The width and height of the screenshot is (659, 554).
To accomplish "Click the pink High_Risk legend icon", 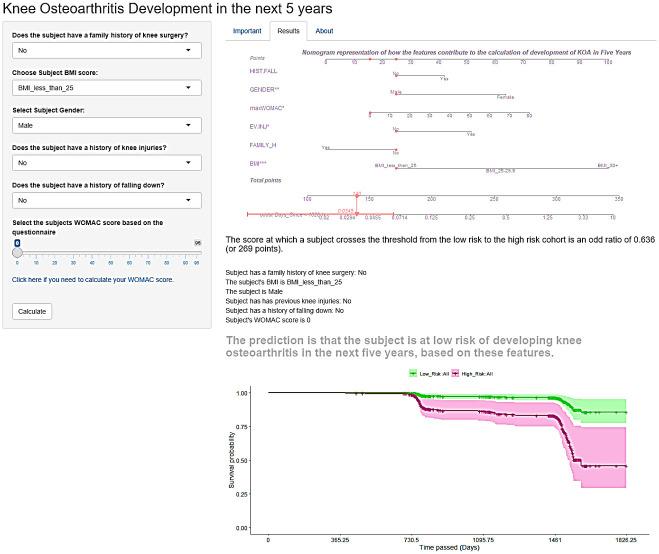I will click(455, 373).
